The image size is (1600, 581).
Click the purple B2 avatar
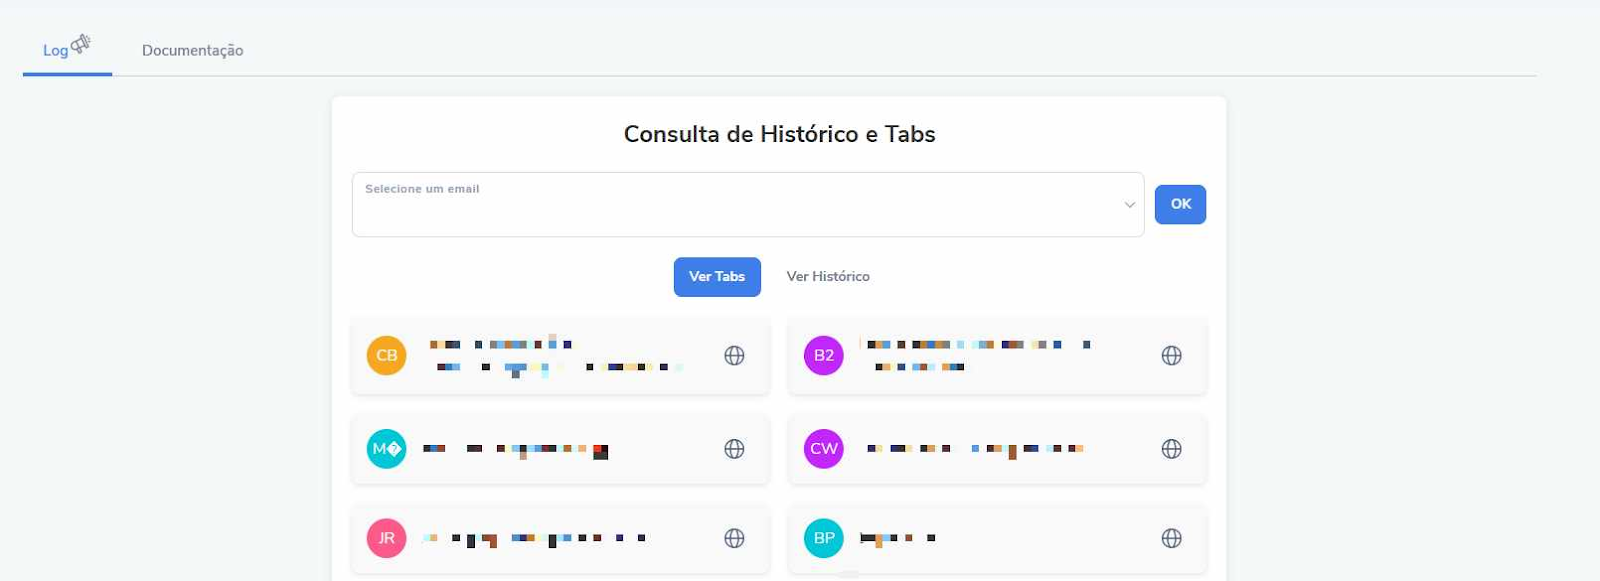click(x=823, y=356)
